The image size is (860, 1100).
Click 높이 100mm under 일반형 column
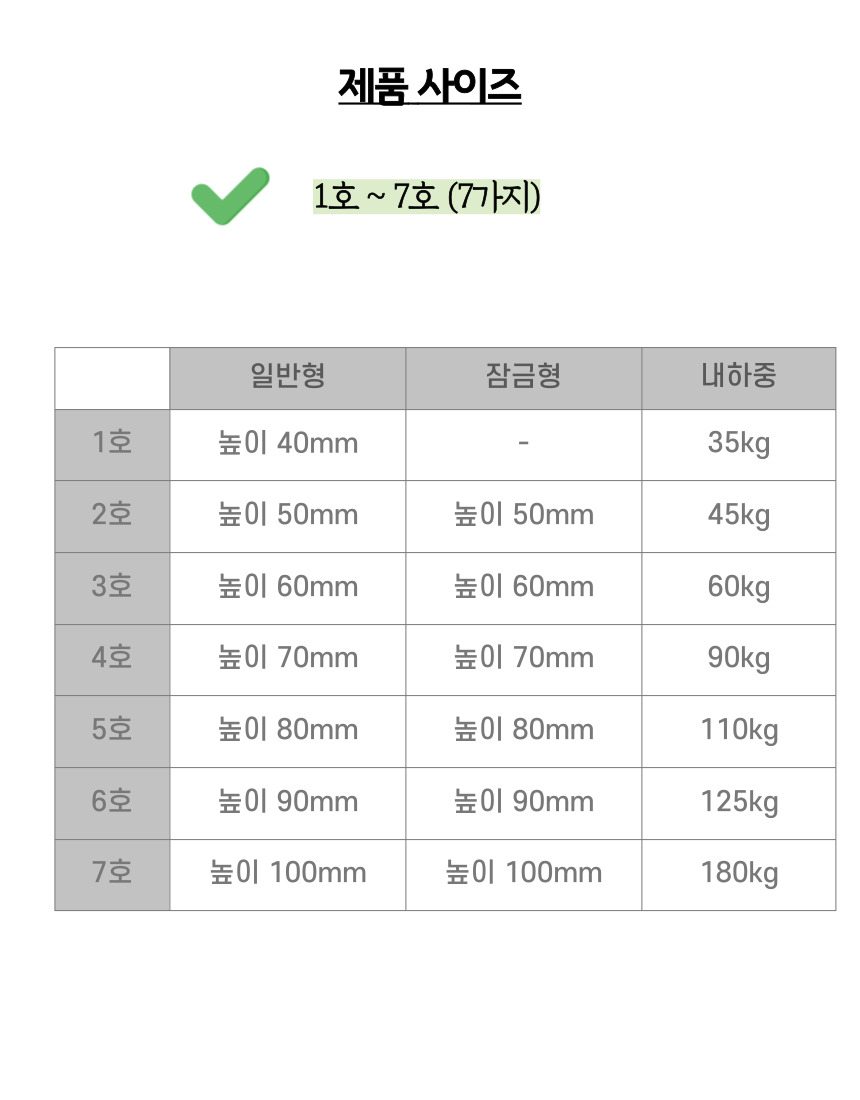[x=288, y=872]
